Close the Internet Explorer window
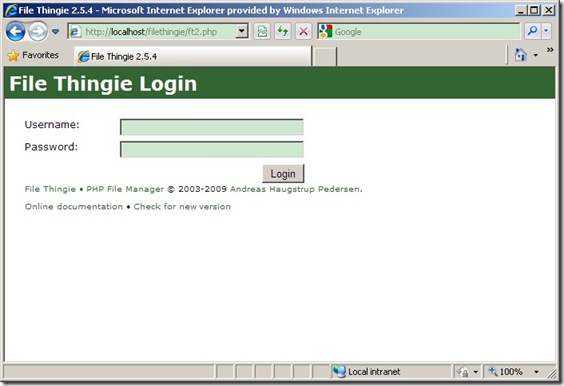Viewport: 564px width, 386px height. coord(549,10)
